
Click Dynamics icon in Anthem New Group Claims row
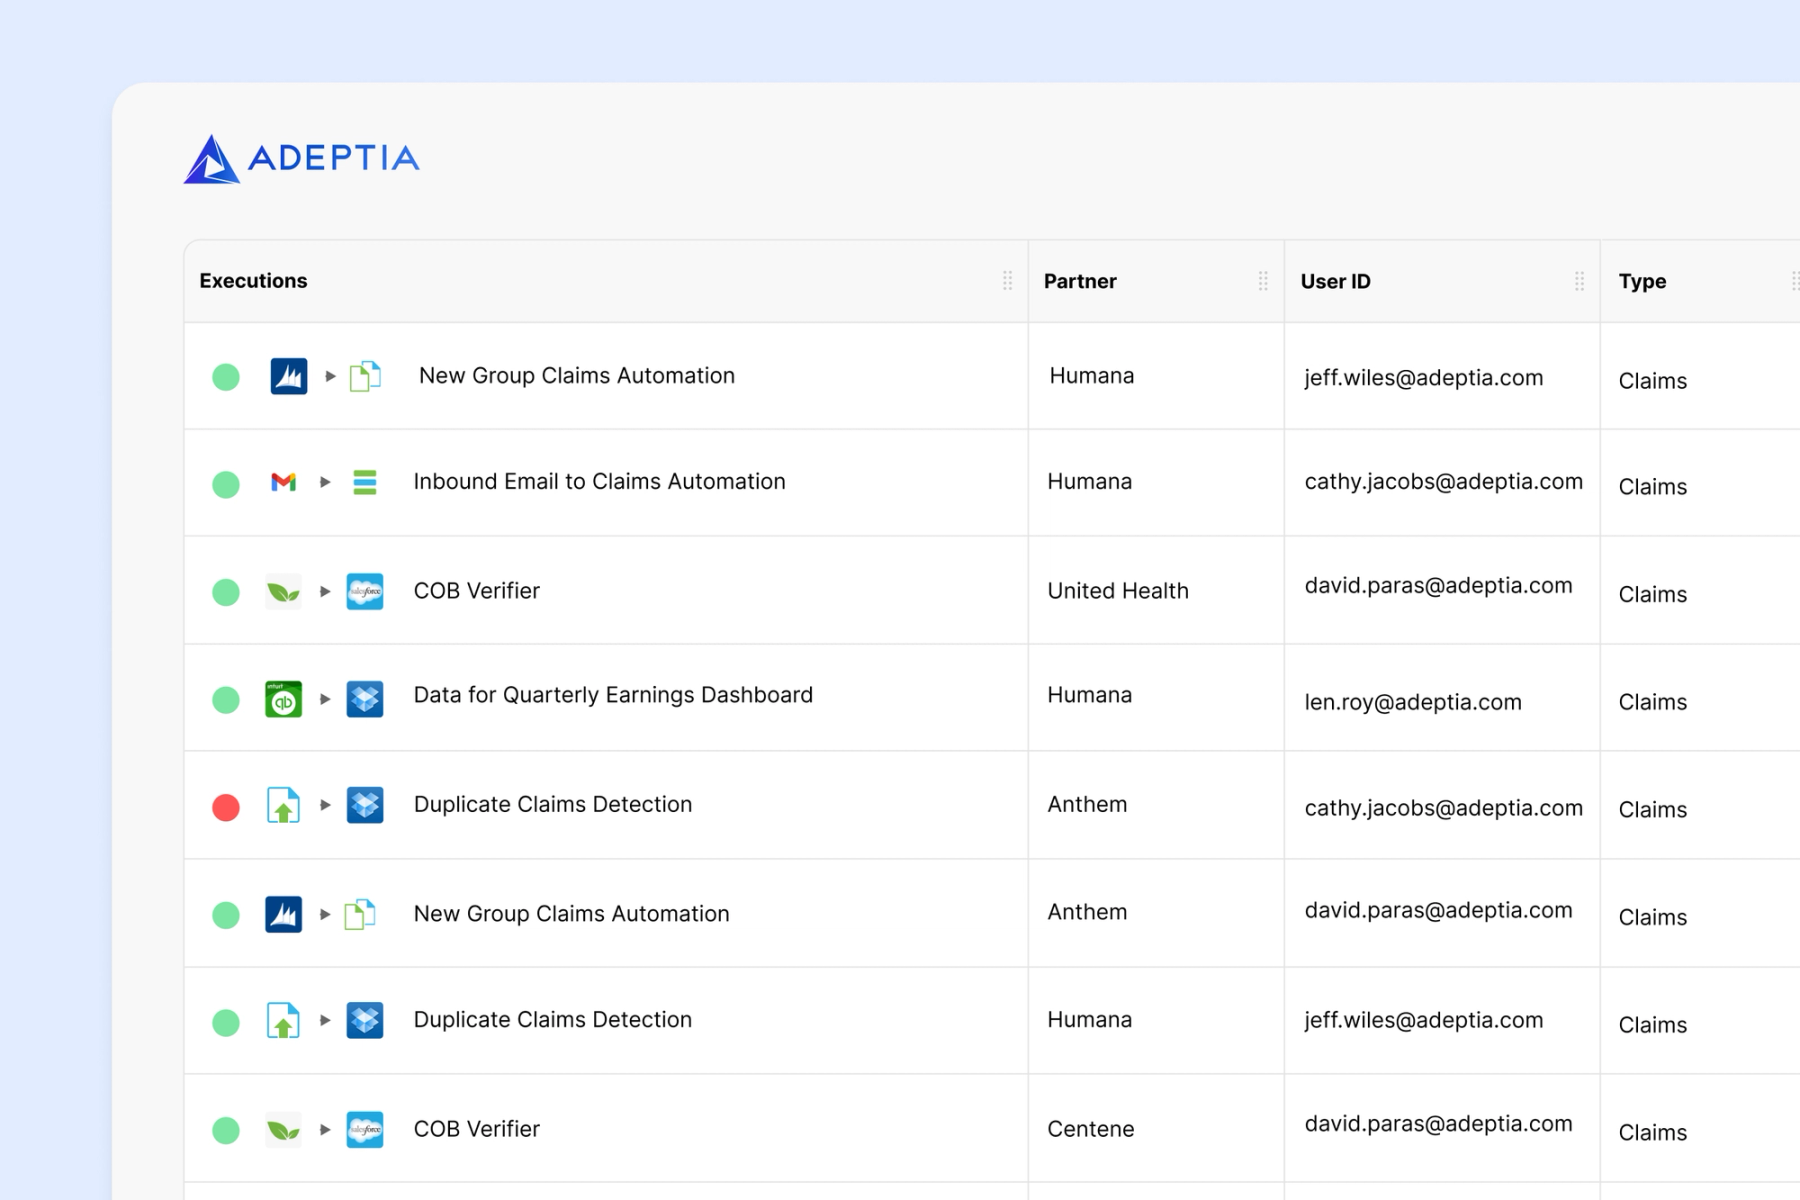pyautogui.click(x=284, y=914)
